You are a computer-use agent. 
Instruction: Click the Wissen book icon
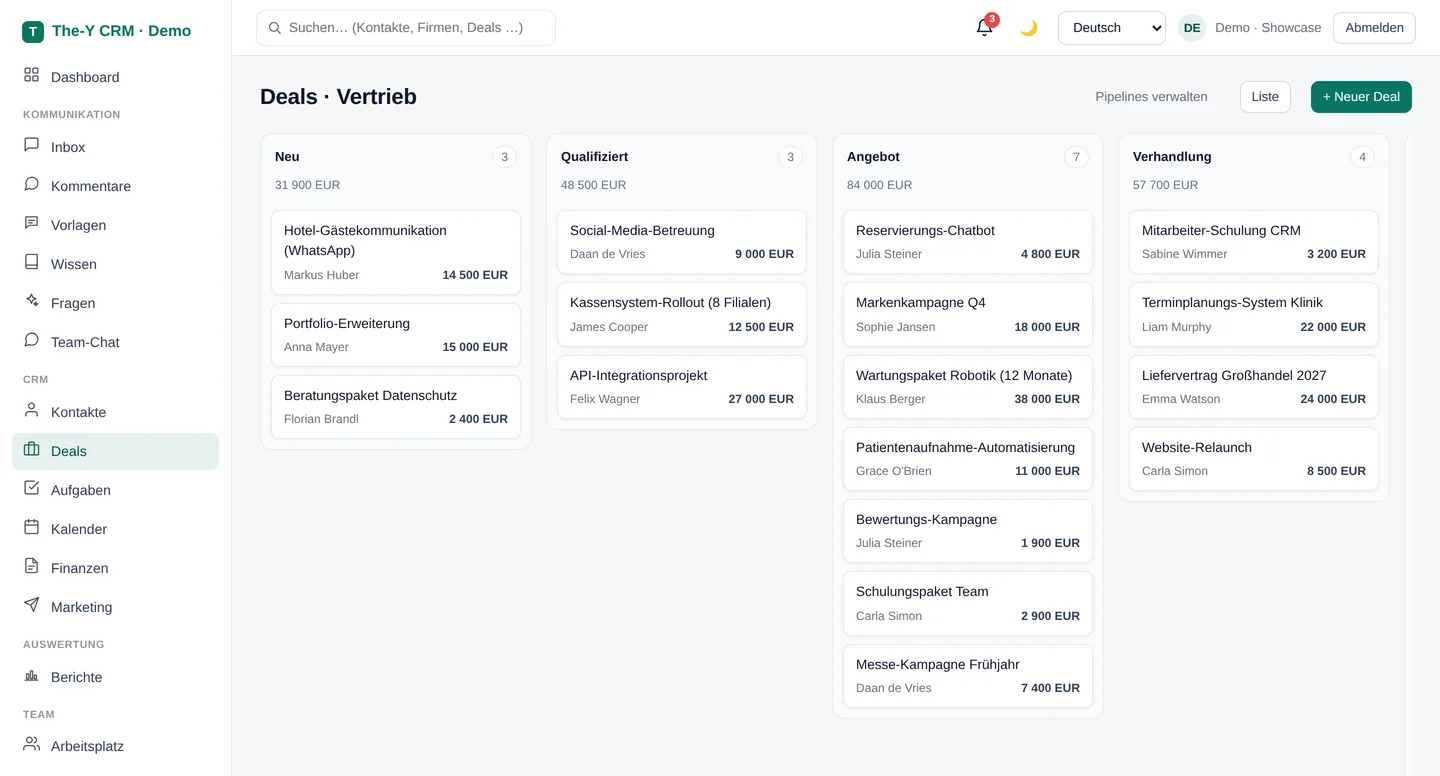click(x=32, y=262)
